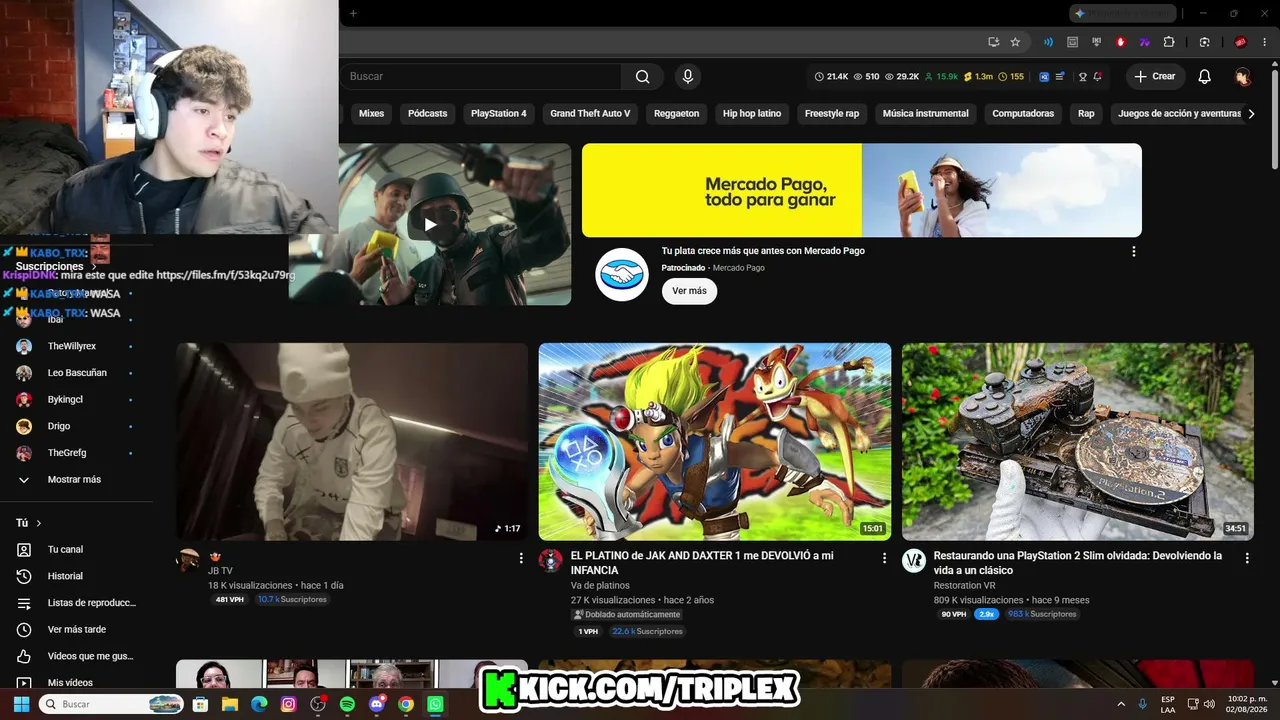
Task: Open the Va de platinos channel name link
Action: 600,585
